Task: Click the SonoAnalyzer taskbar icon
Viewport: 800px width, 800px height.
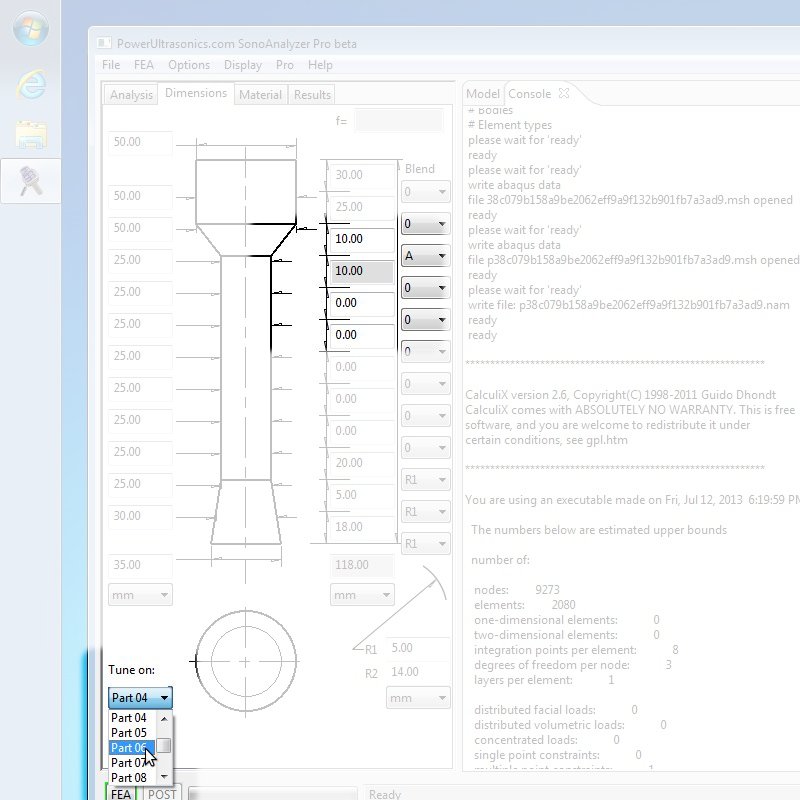Action: point(31,181)
